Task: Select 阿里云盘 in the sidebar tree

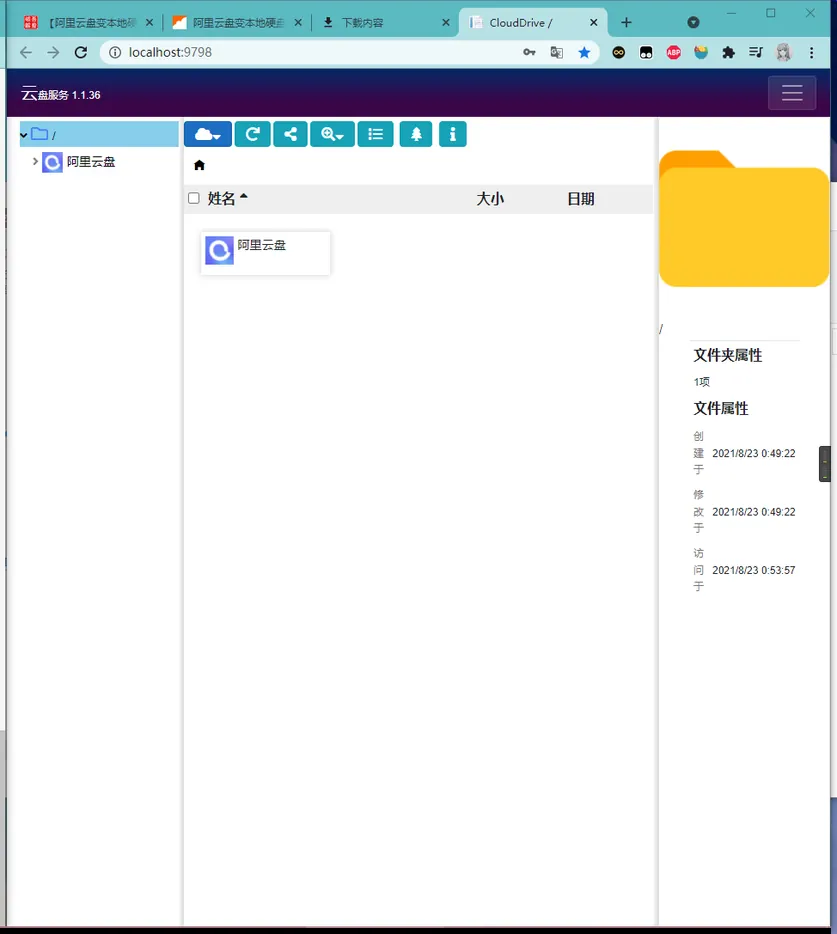Action: coord(91,161)
